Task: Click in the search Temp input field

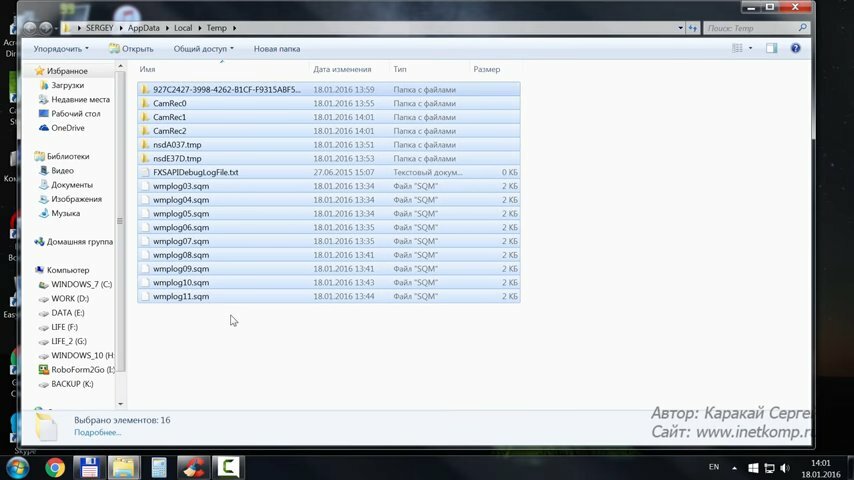Action: point(751,28)
